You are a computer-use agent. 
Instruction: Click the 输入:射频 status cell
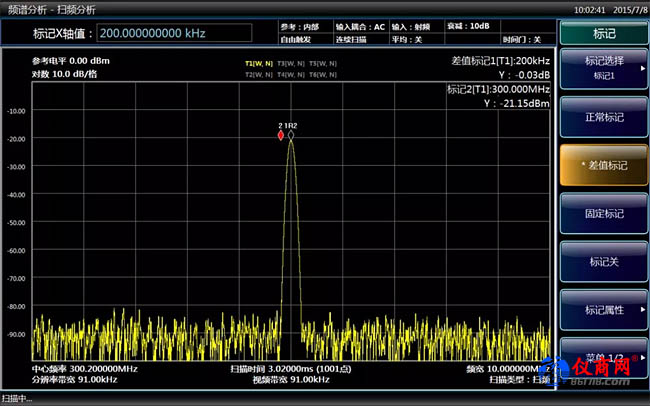[x=411, y=27]
